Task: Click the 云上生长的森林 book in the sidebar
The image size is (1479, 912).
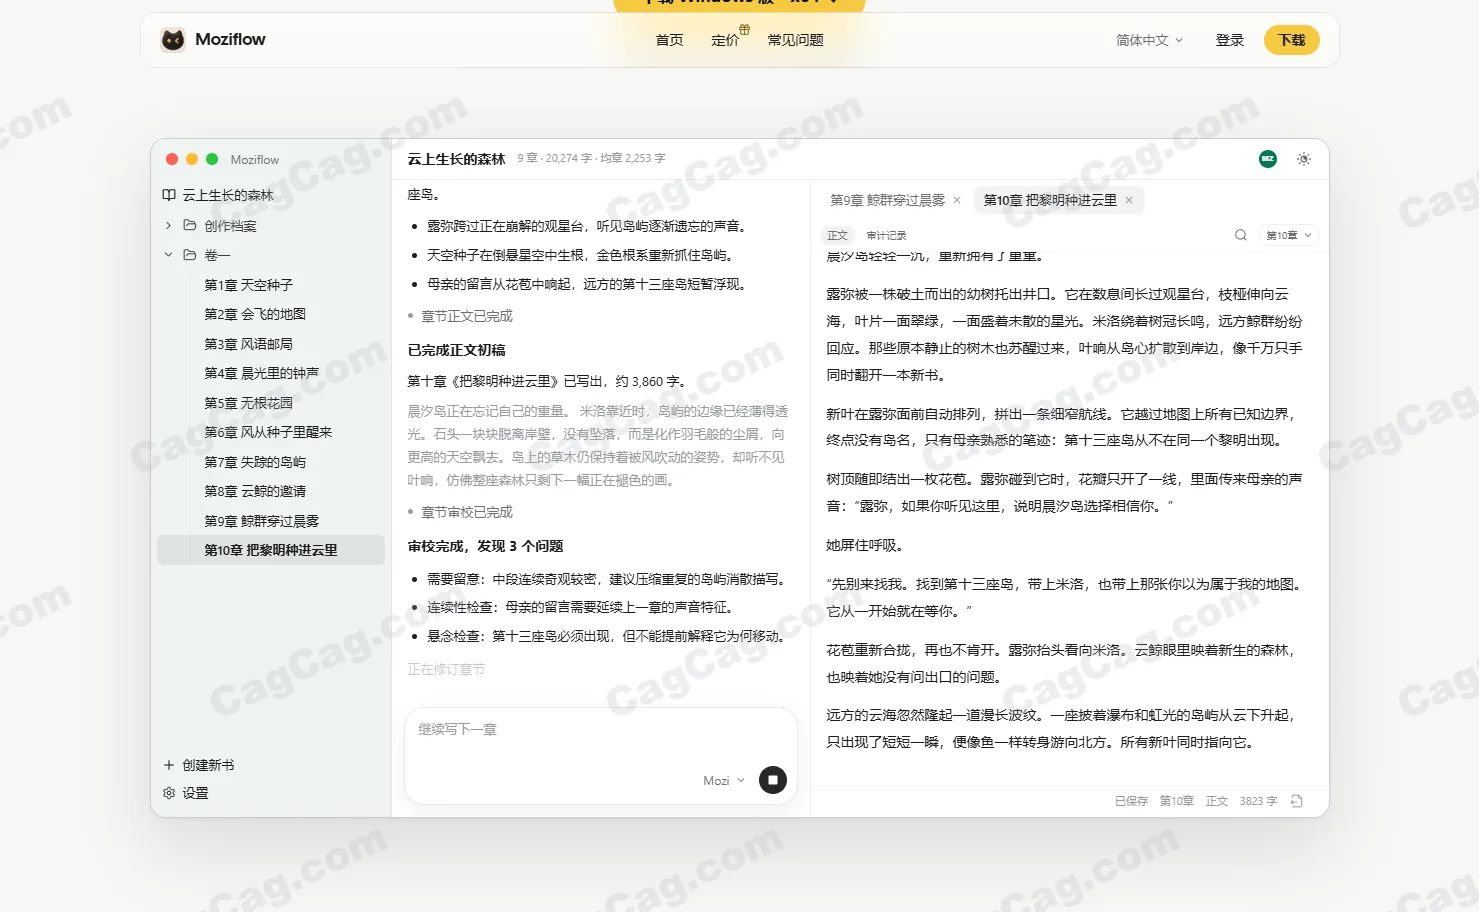Action: click(228, 195)
